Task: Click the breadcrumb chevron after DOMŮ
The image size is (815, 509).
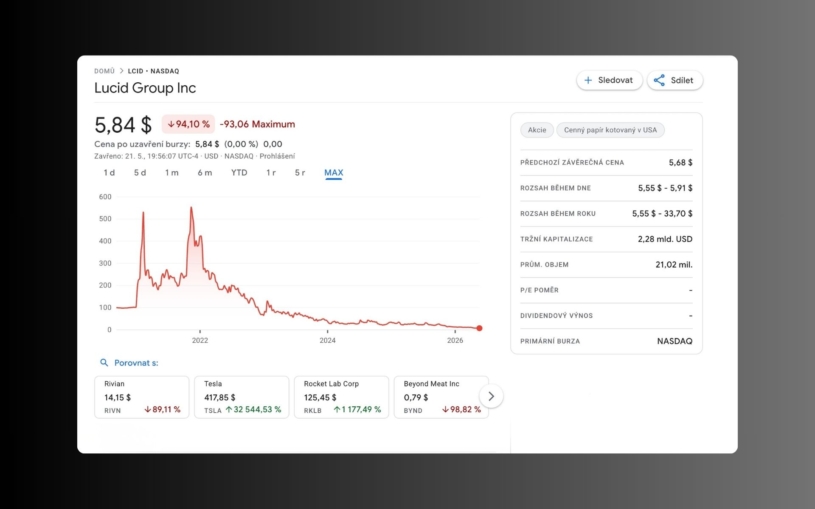Action: click(121, 71)
